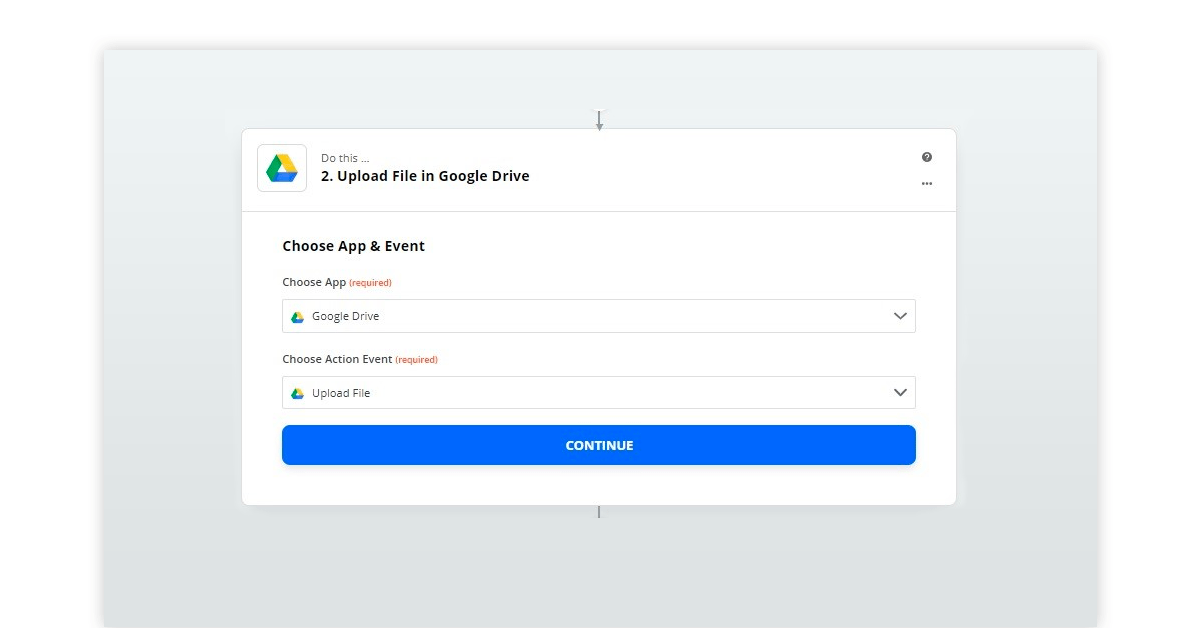
Task: Expand the Choose Action Event dropdown arrow
Action: tap(900, 393)
